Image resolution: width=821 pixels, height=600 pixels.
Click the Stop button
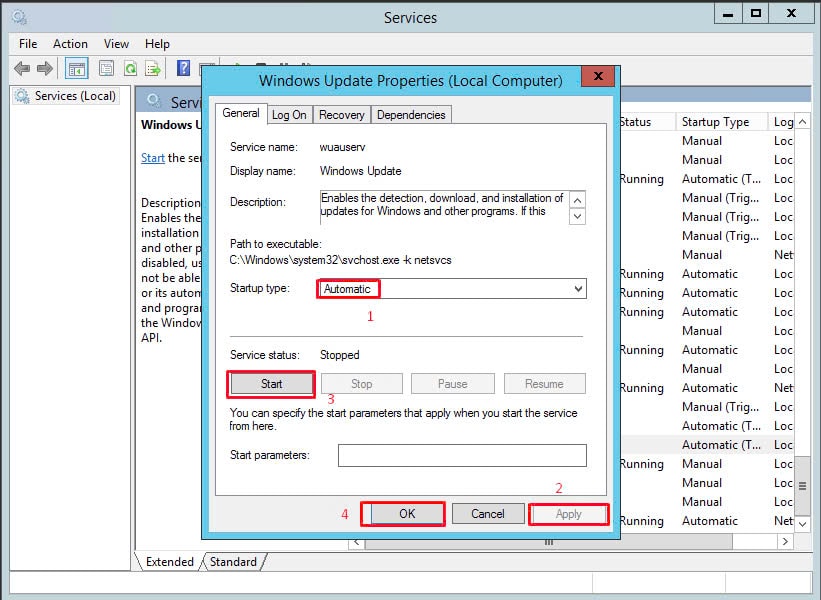pyautogui.click(x=362, y=384)
